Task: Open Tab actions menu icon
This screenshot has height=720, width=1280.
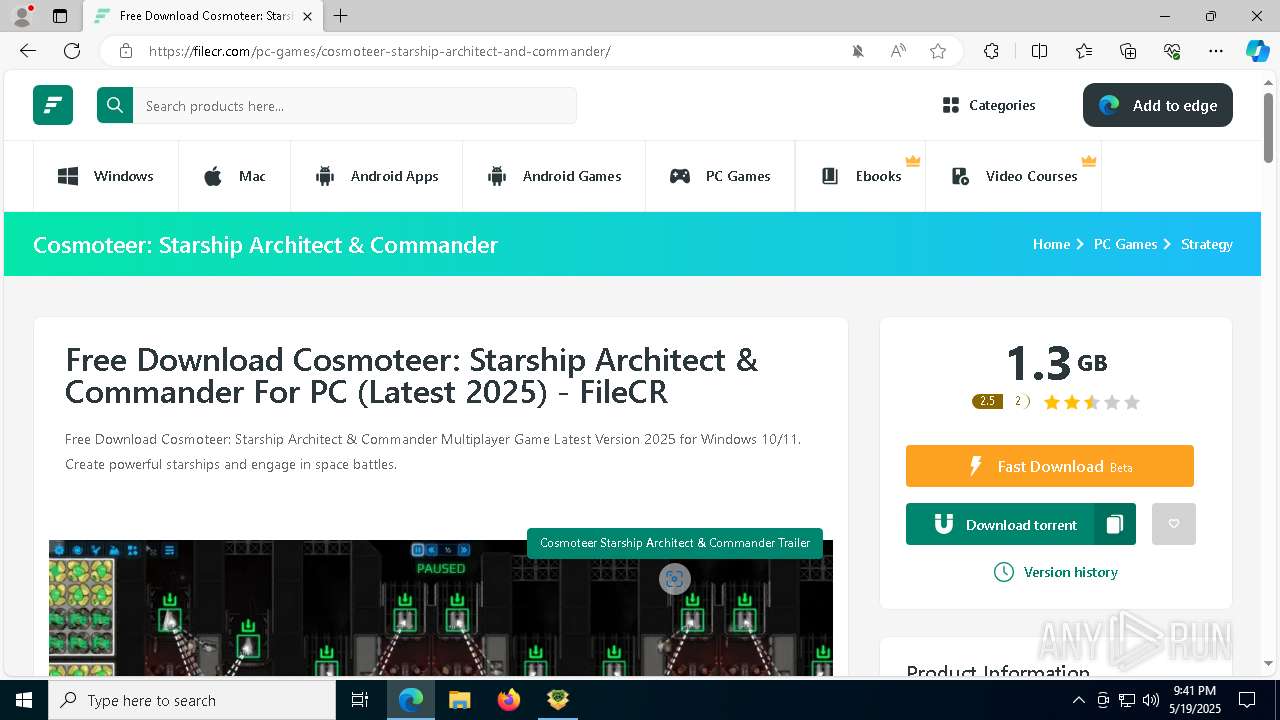Action: click(60, 16)
